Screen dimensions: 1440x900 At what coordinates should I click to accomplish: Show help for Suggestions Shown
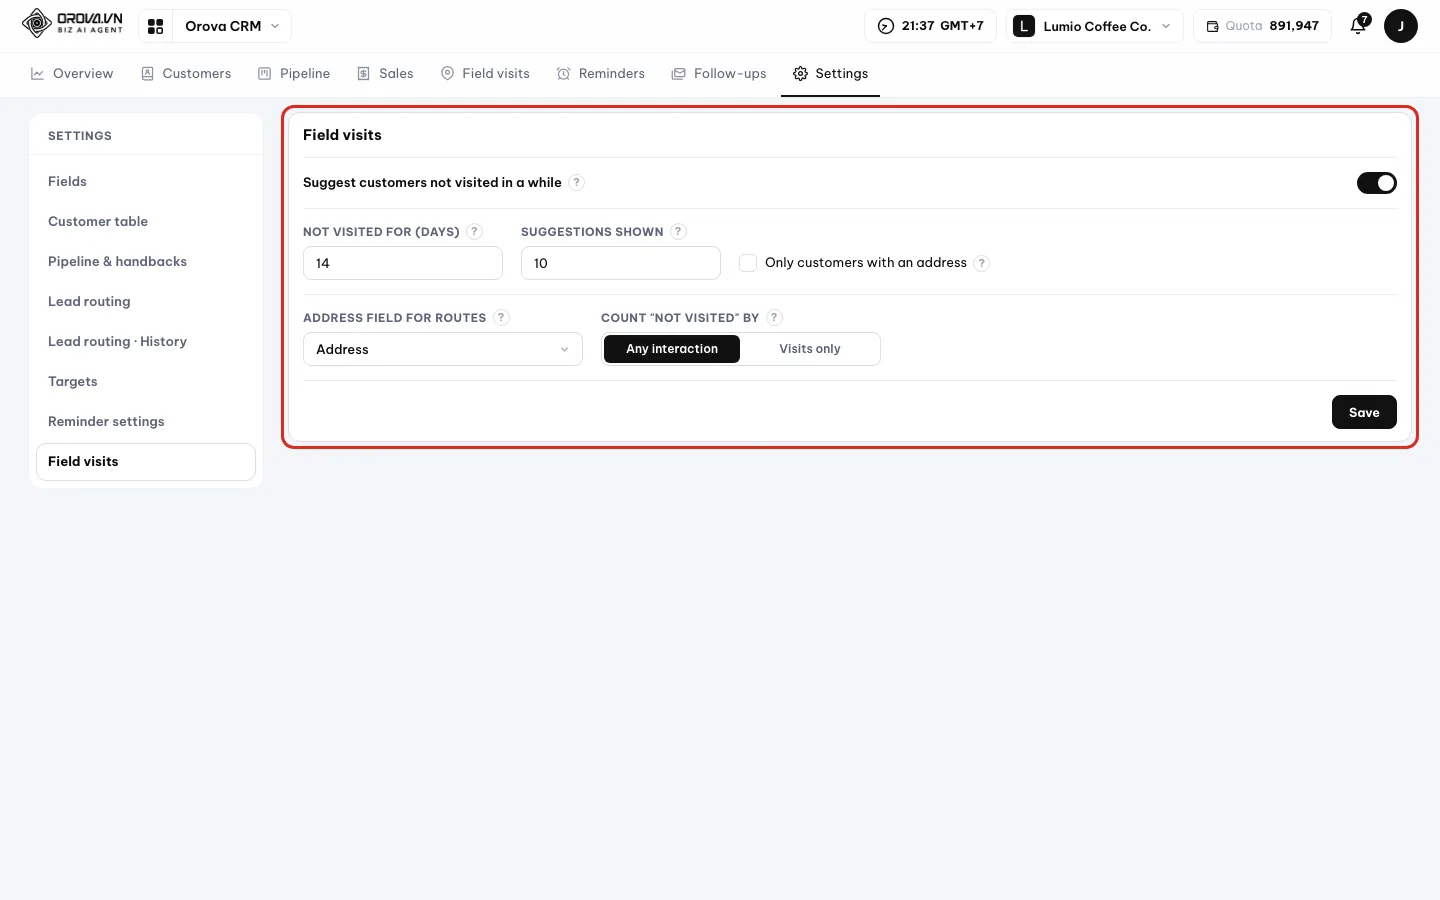pos(678,231)
